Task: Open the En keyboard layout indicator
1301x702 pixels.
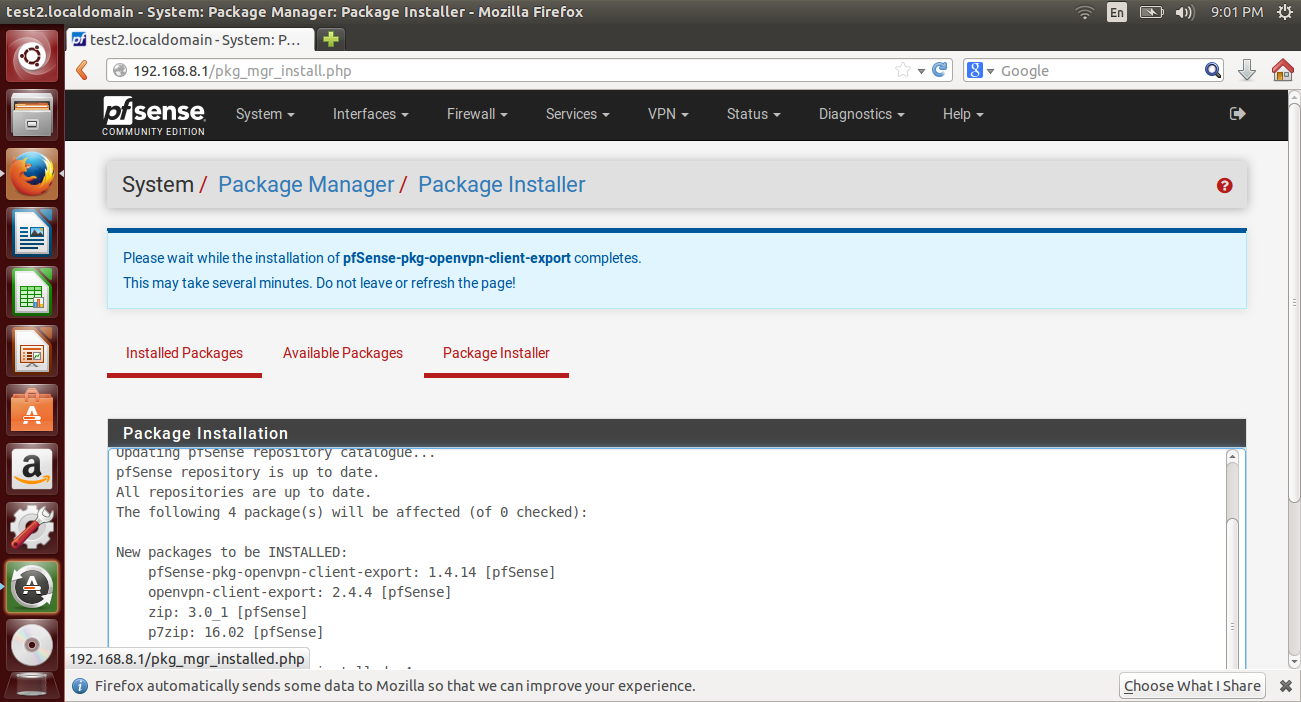Action: (x=1117, y=12)
